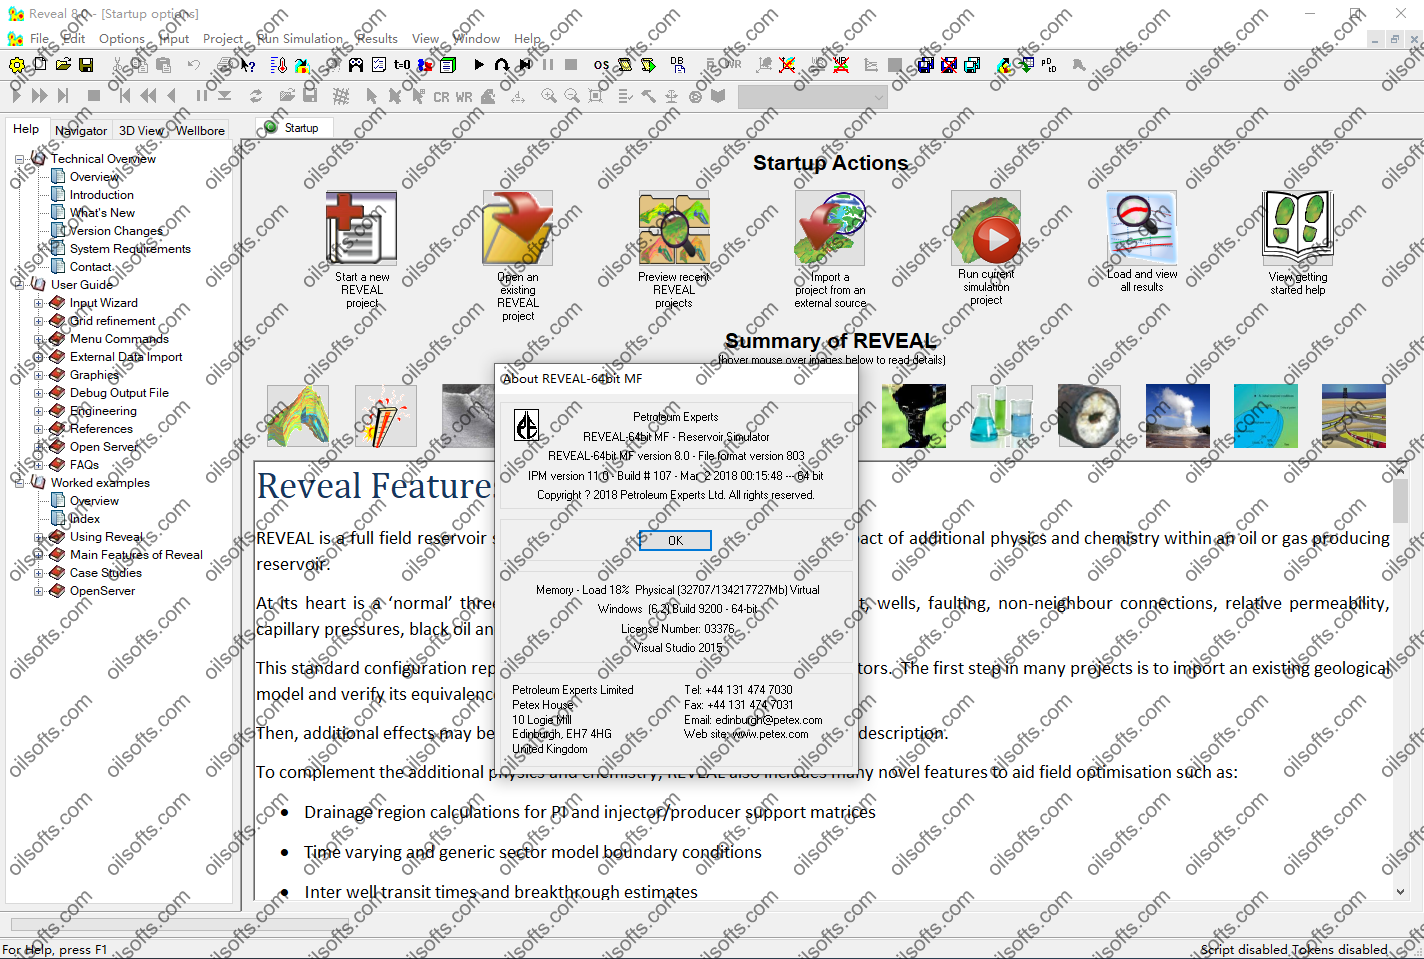Click the binoculars-like toolbar icon

pos(356,65)
